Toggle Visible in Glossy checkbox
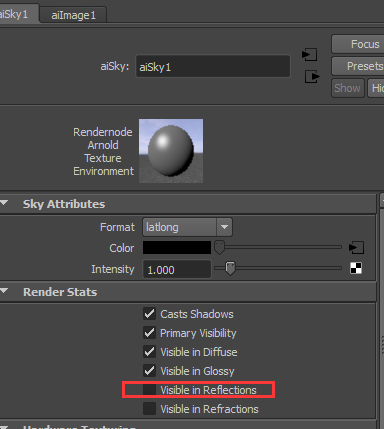 [149, 371]
